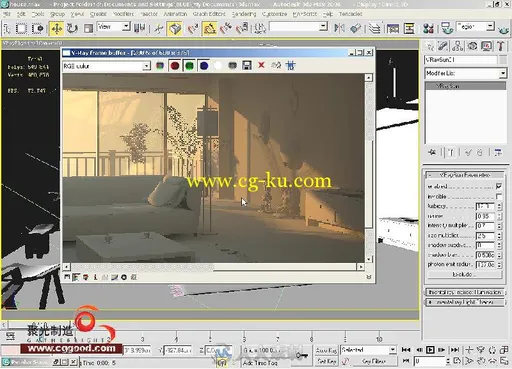Open the MAXScript menu

(x=305, y=14)
